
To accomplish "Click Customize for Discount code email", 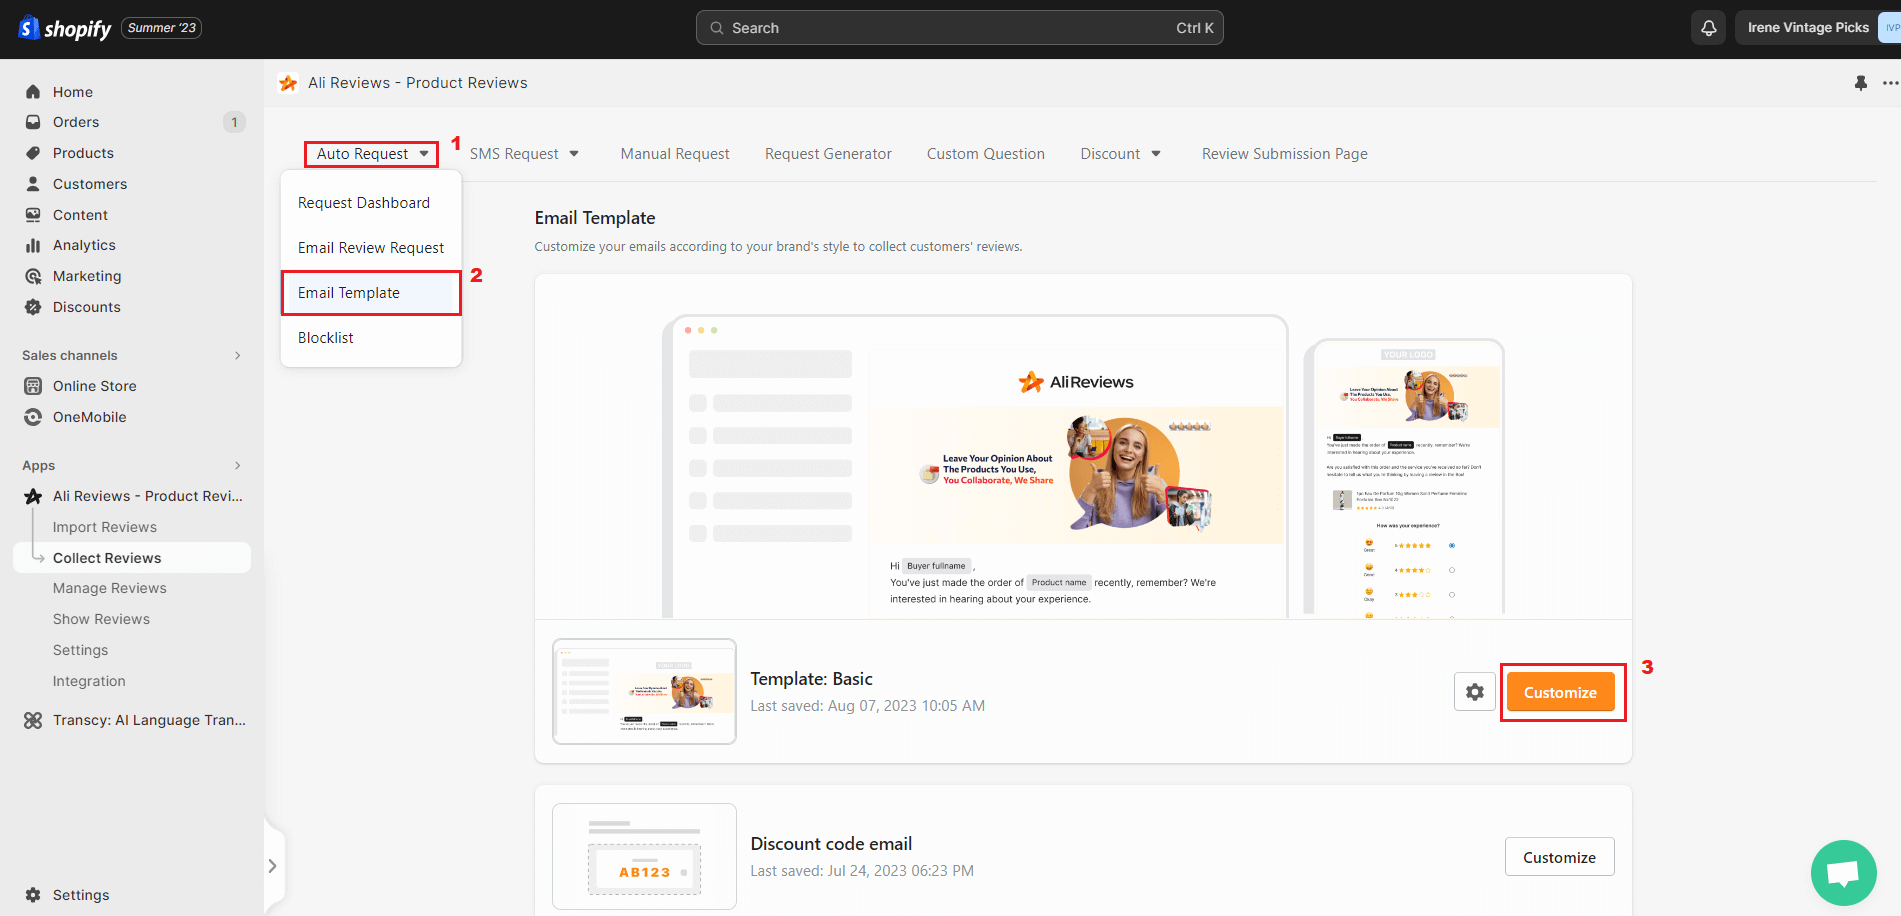I will point(1559,857).
